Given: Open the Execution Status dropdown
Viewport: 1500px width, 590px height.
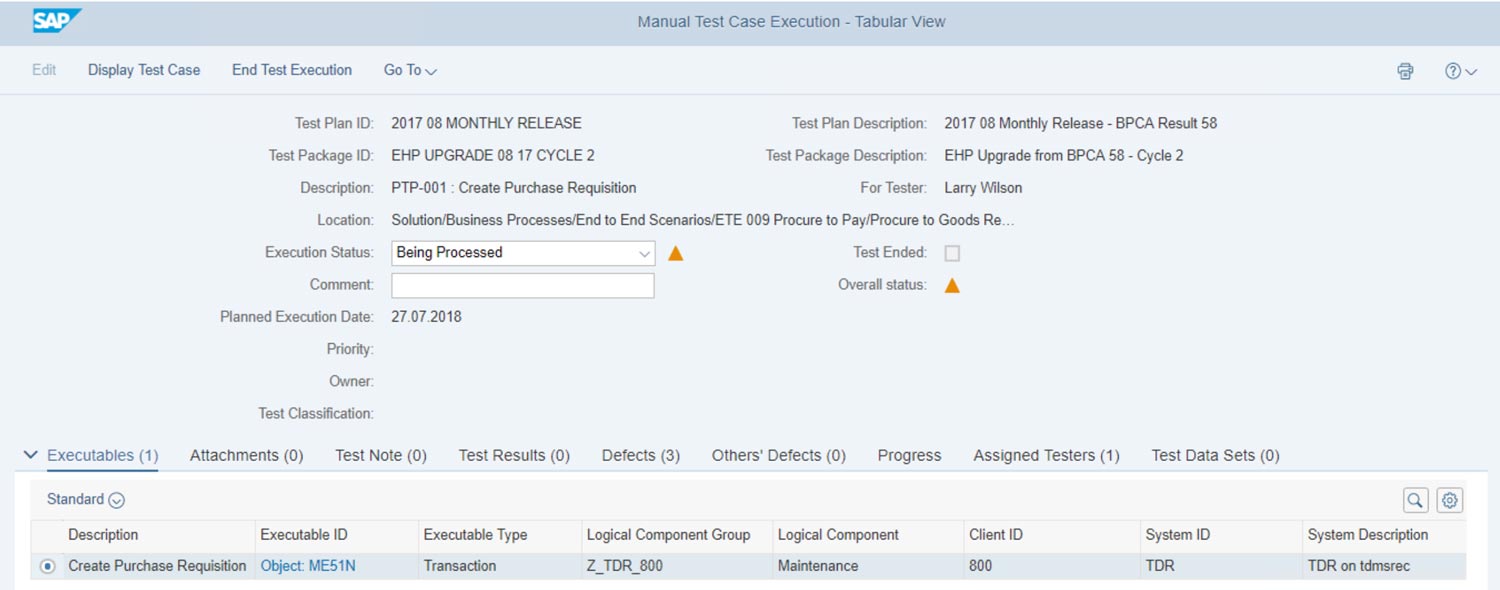Looking at the screenshot, I should tap(644, 253).
